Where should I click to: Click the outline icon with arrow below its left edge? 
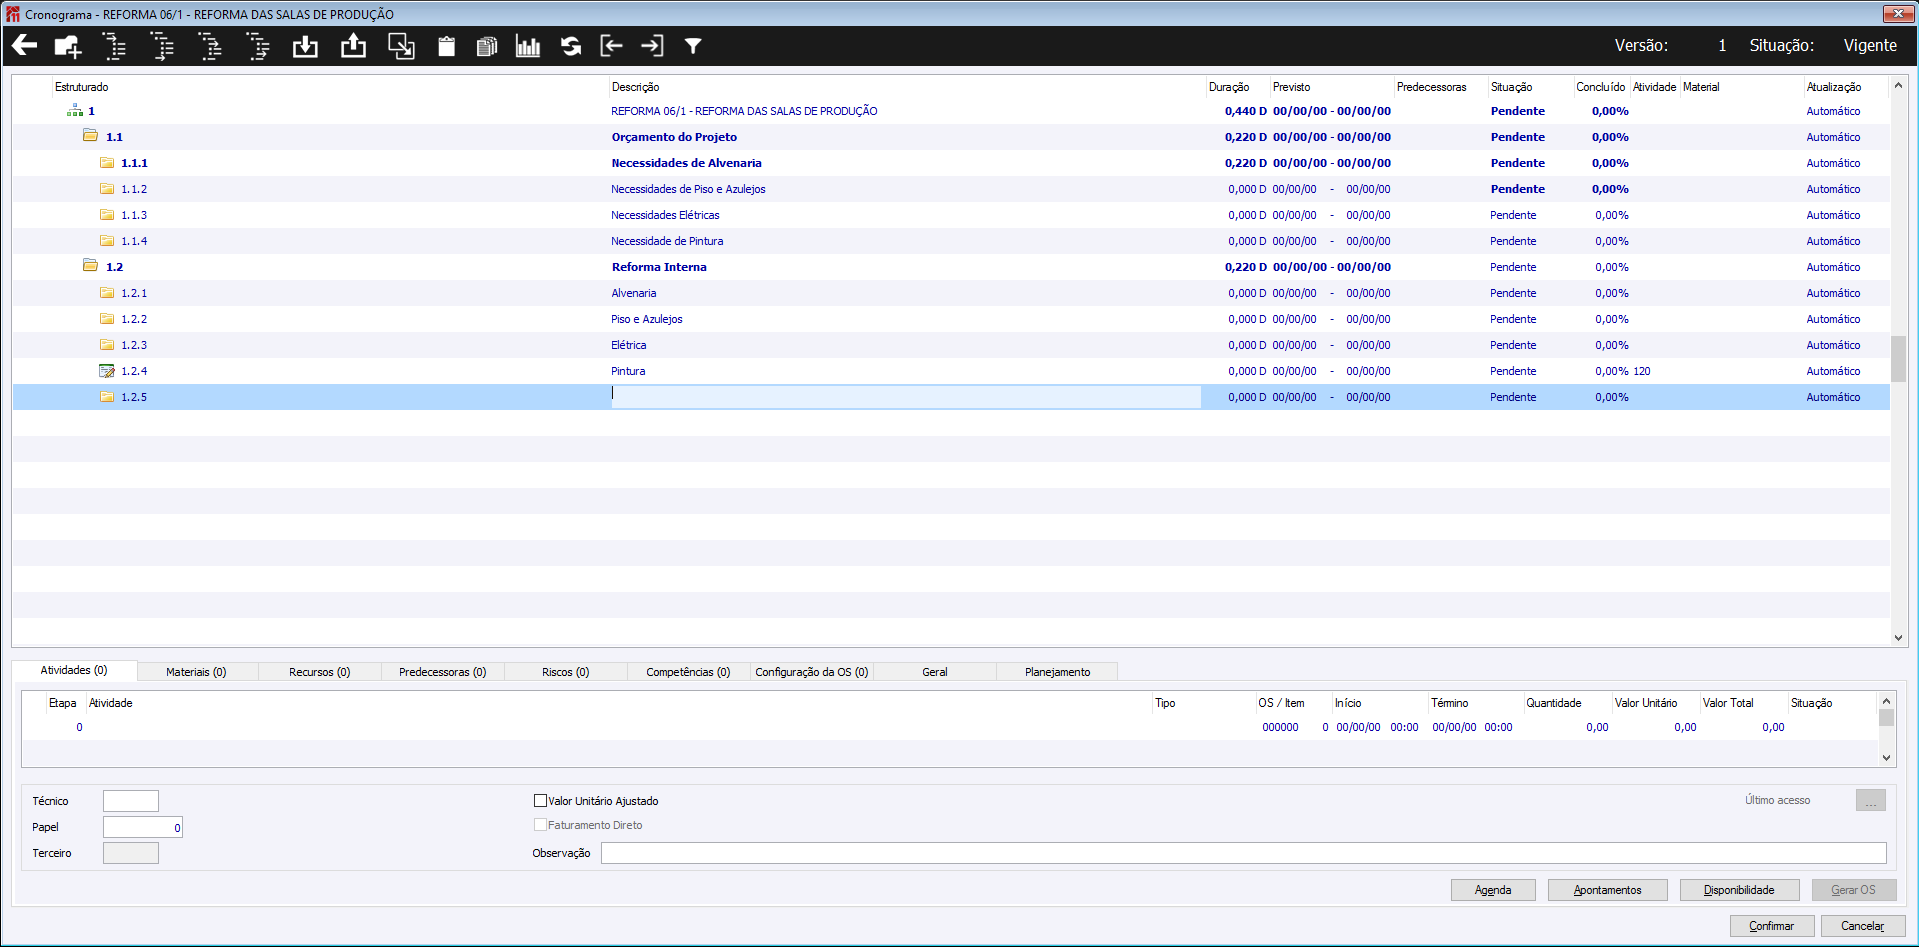point(162,46)
